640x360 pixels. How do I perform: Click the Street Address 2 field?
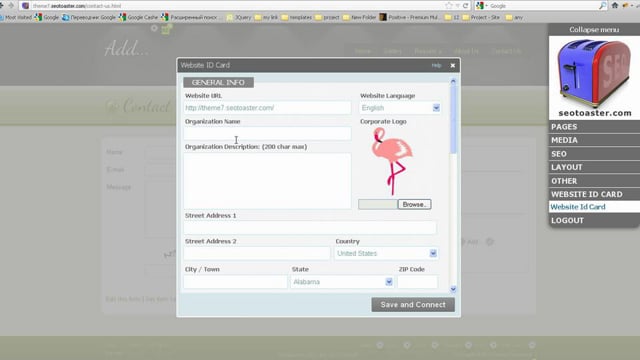[257, 253]
